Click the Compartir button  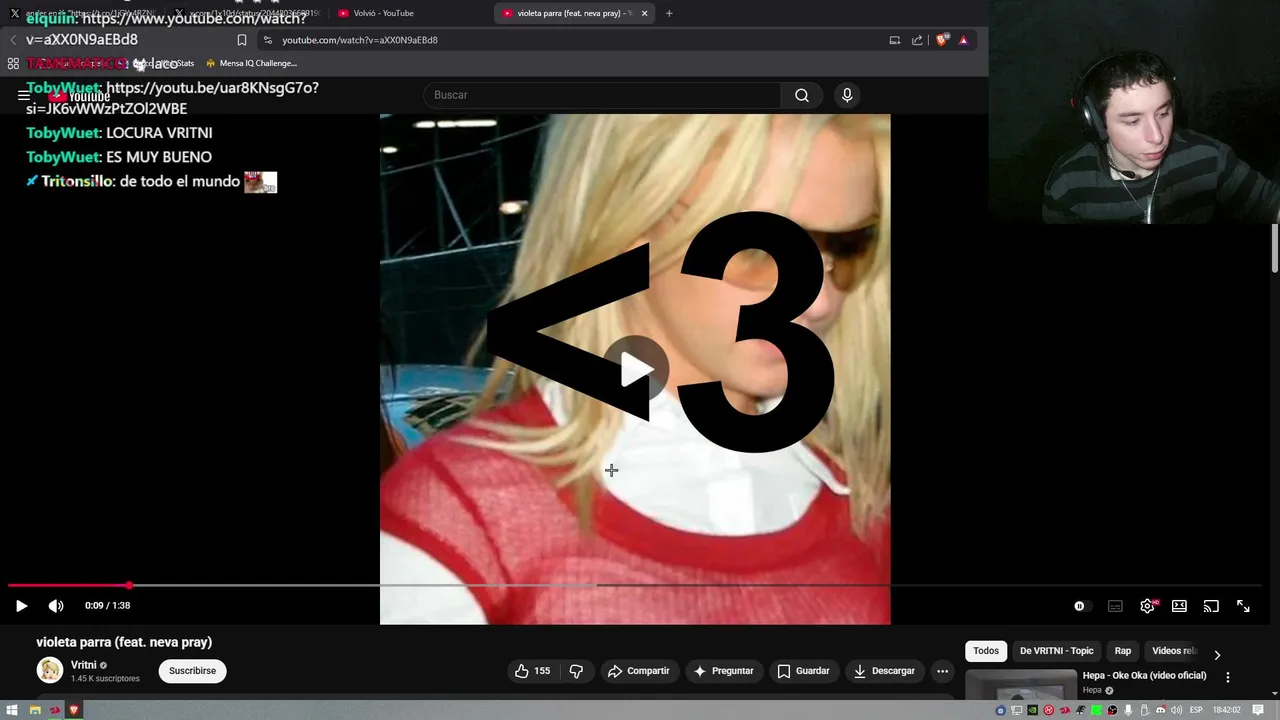pyautogui.click(x=639, y=671)
